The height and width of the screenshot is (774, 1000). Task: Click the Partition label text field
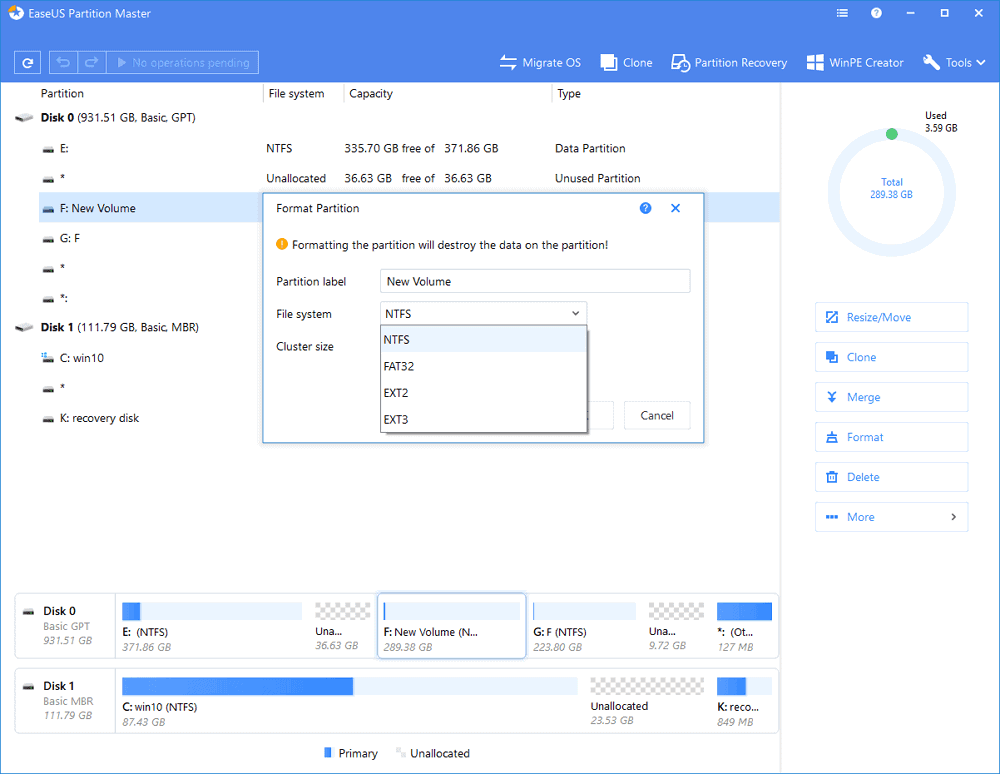[x=535, y=282]
